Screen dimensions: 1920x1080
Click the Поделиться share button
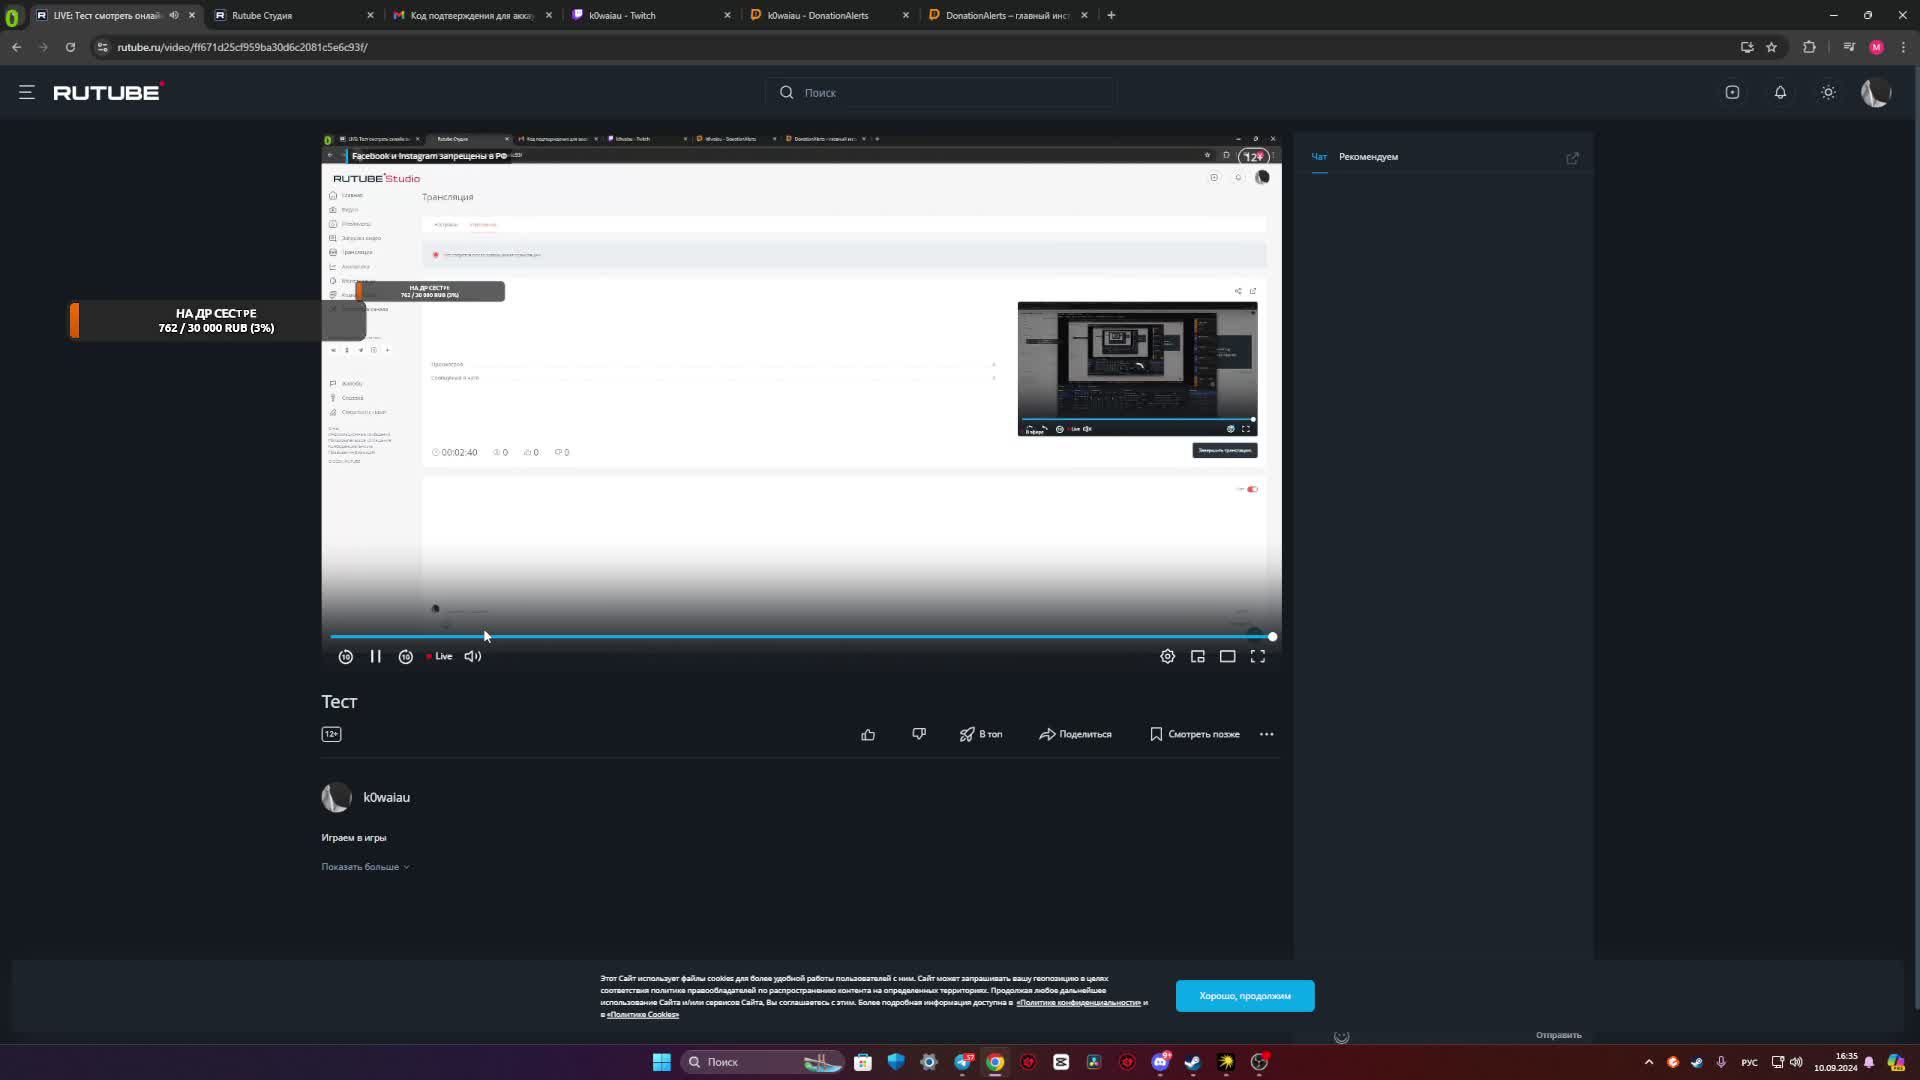point(1075,735)
